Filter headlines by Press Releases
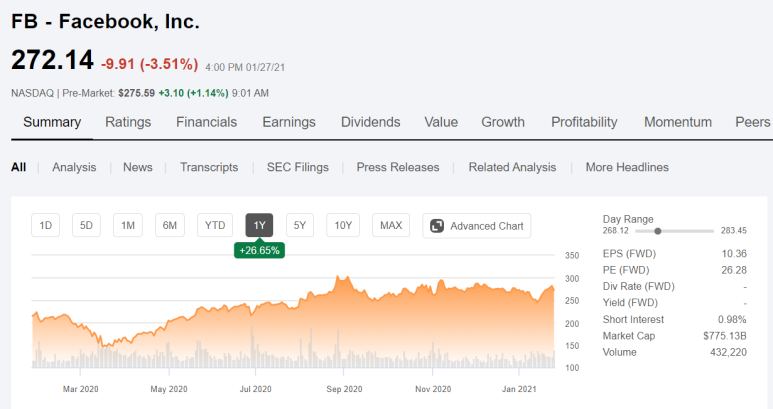773x409 pixels. 398,167
